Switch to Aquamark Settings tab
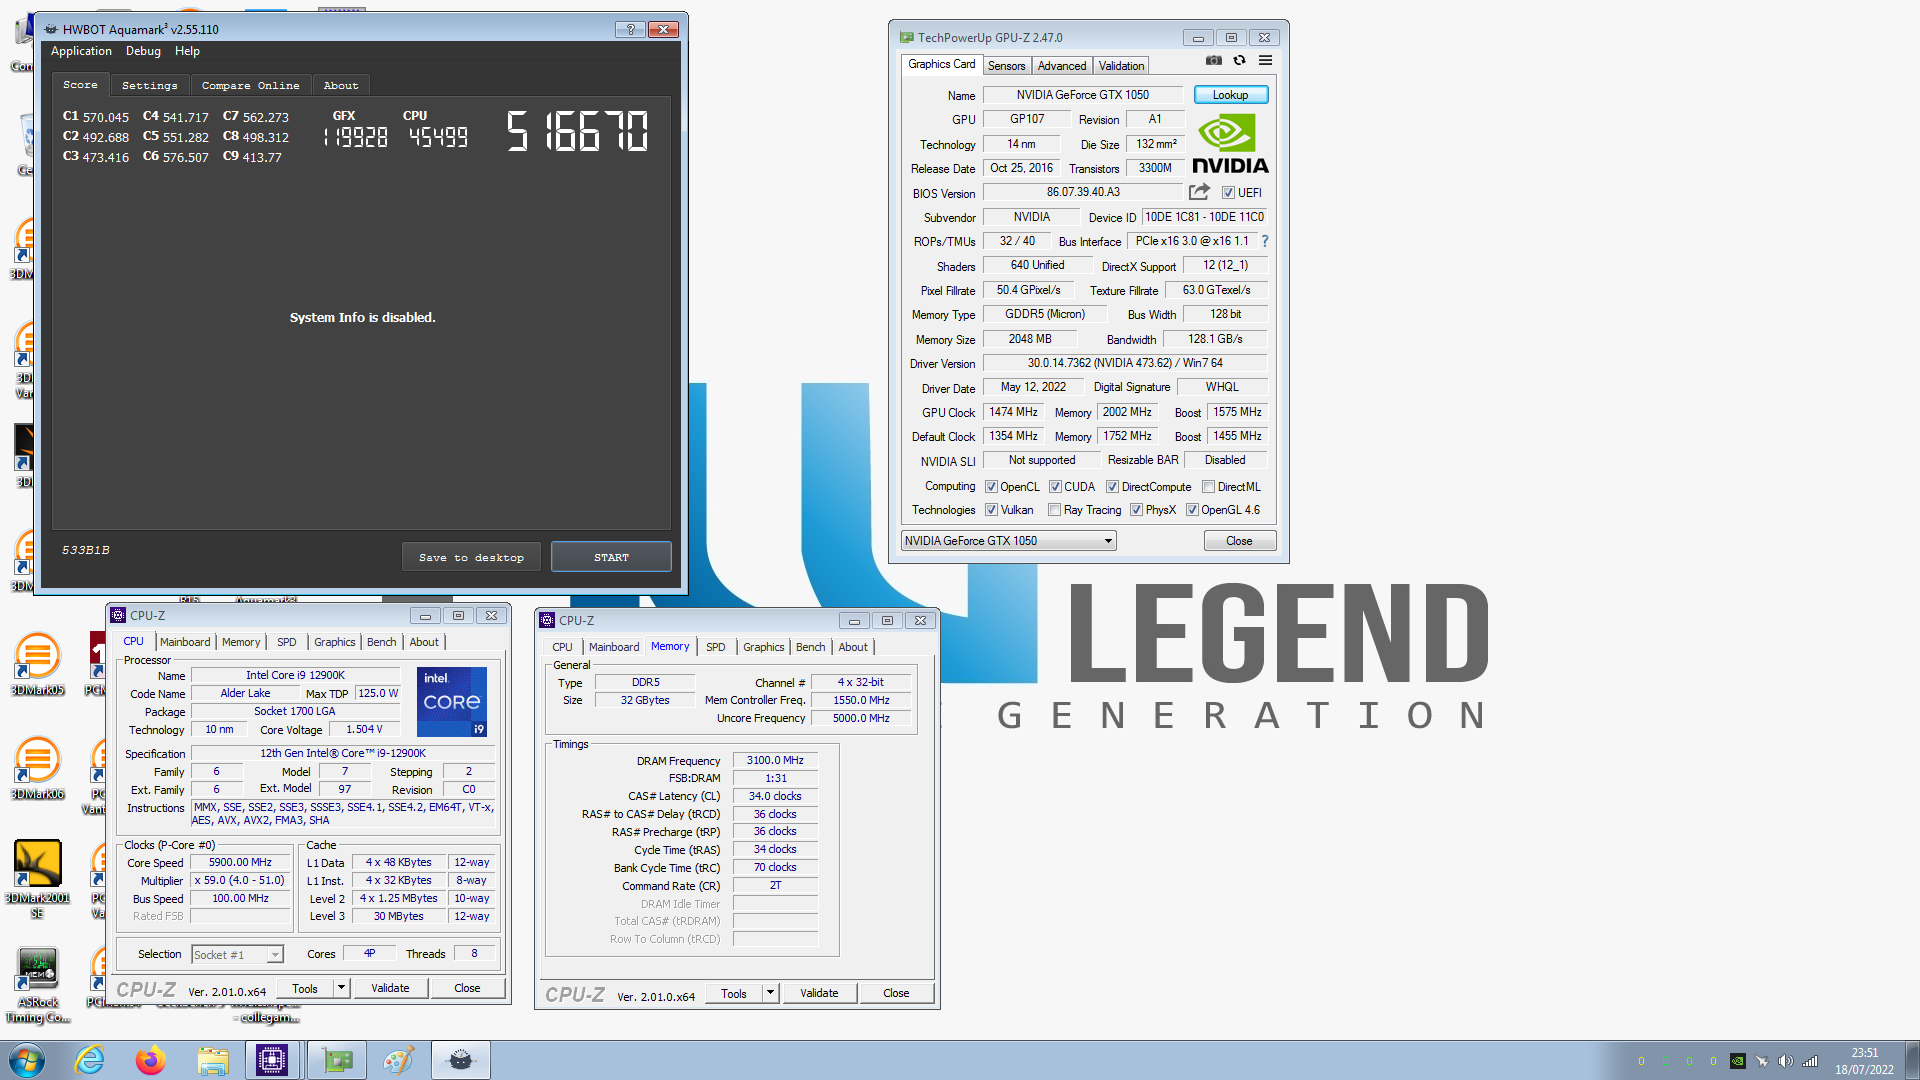This screenshot has width=1920, height=1080. pos(149,86)
